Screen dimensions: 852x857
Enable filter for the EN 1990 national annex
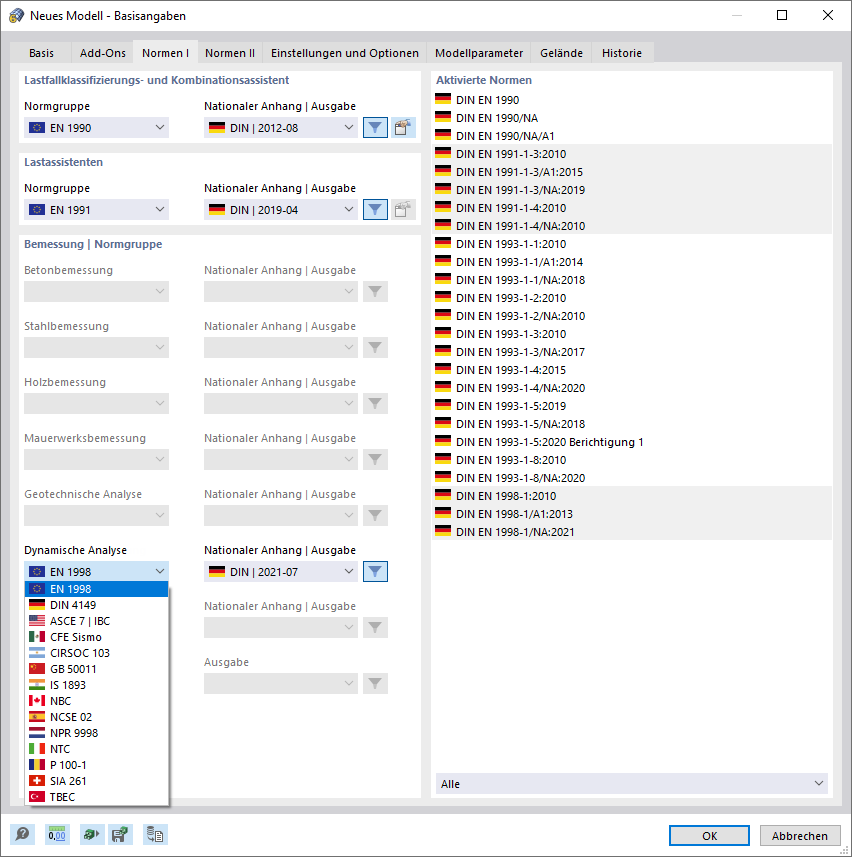coord(375,127)
